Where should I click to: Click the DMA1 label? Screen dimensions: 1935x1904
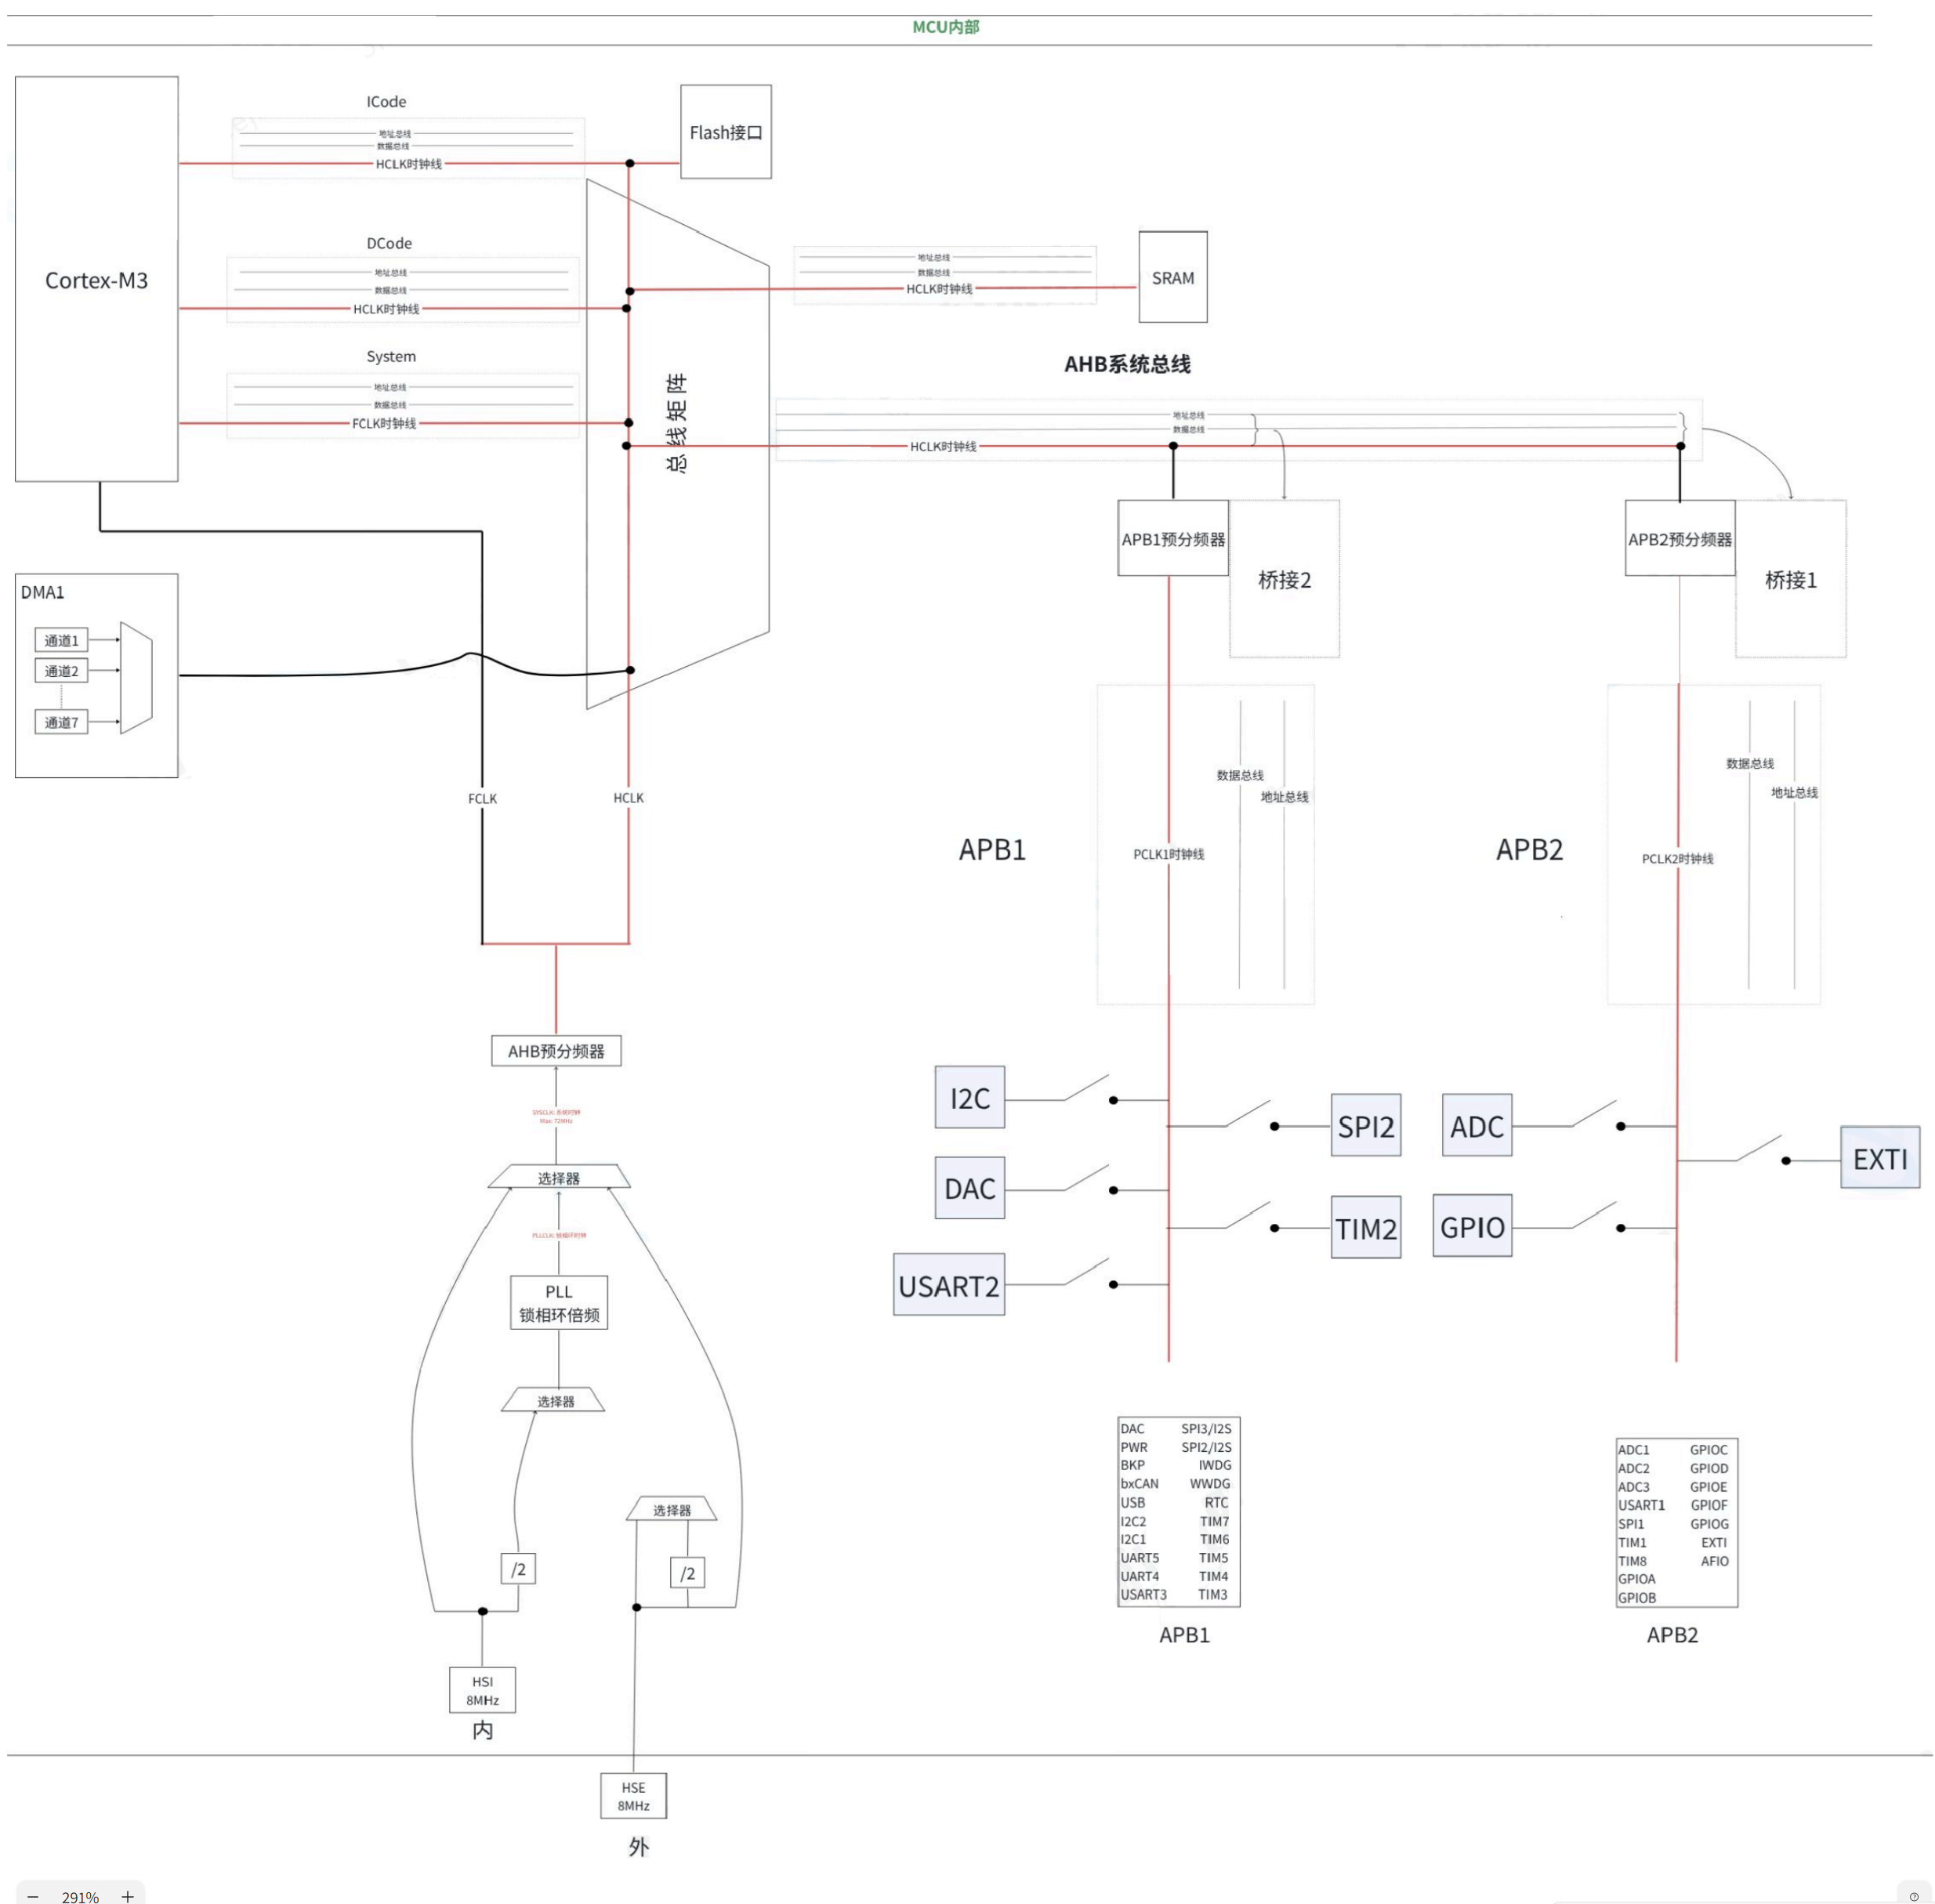43,592
